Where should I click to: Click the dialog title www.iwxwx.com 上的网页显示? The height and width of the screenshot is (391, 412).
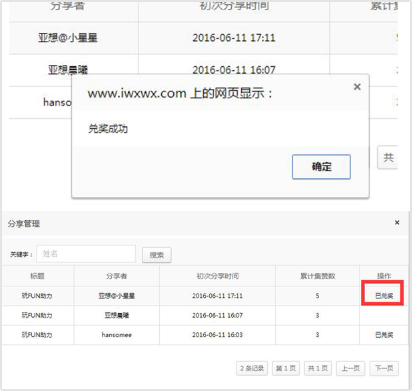coord(180,93)
